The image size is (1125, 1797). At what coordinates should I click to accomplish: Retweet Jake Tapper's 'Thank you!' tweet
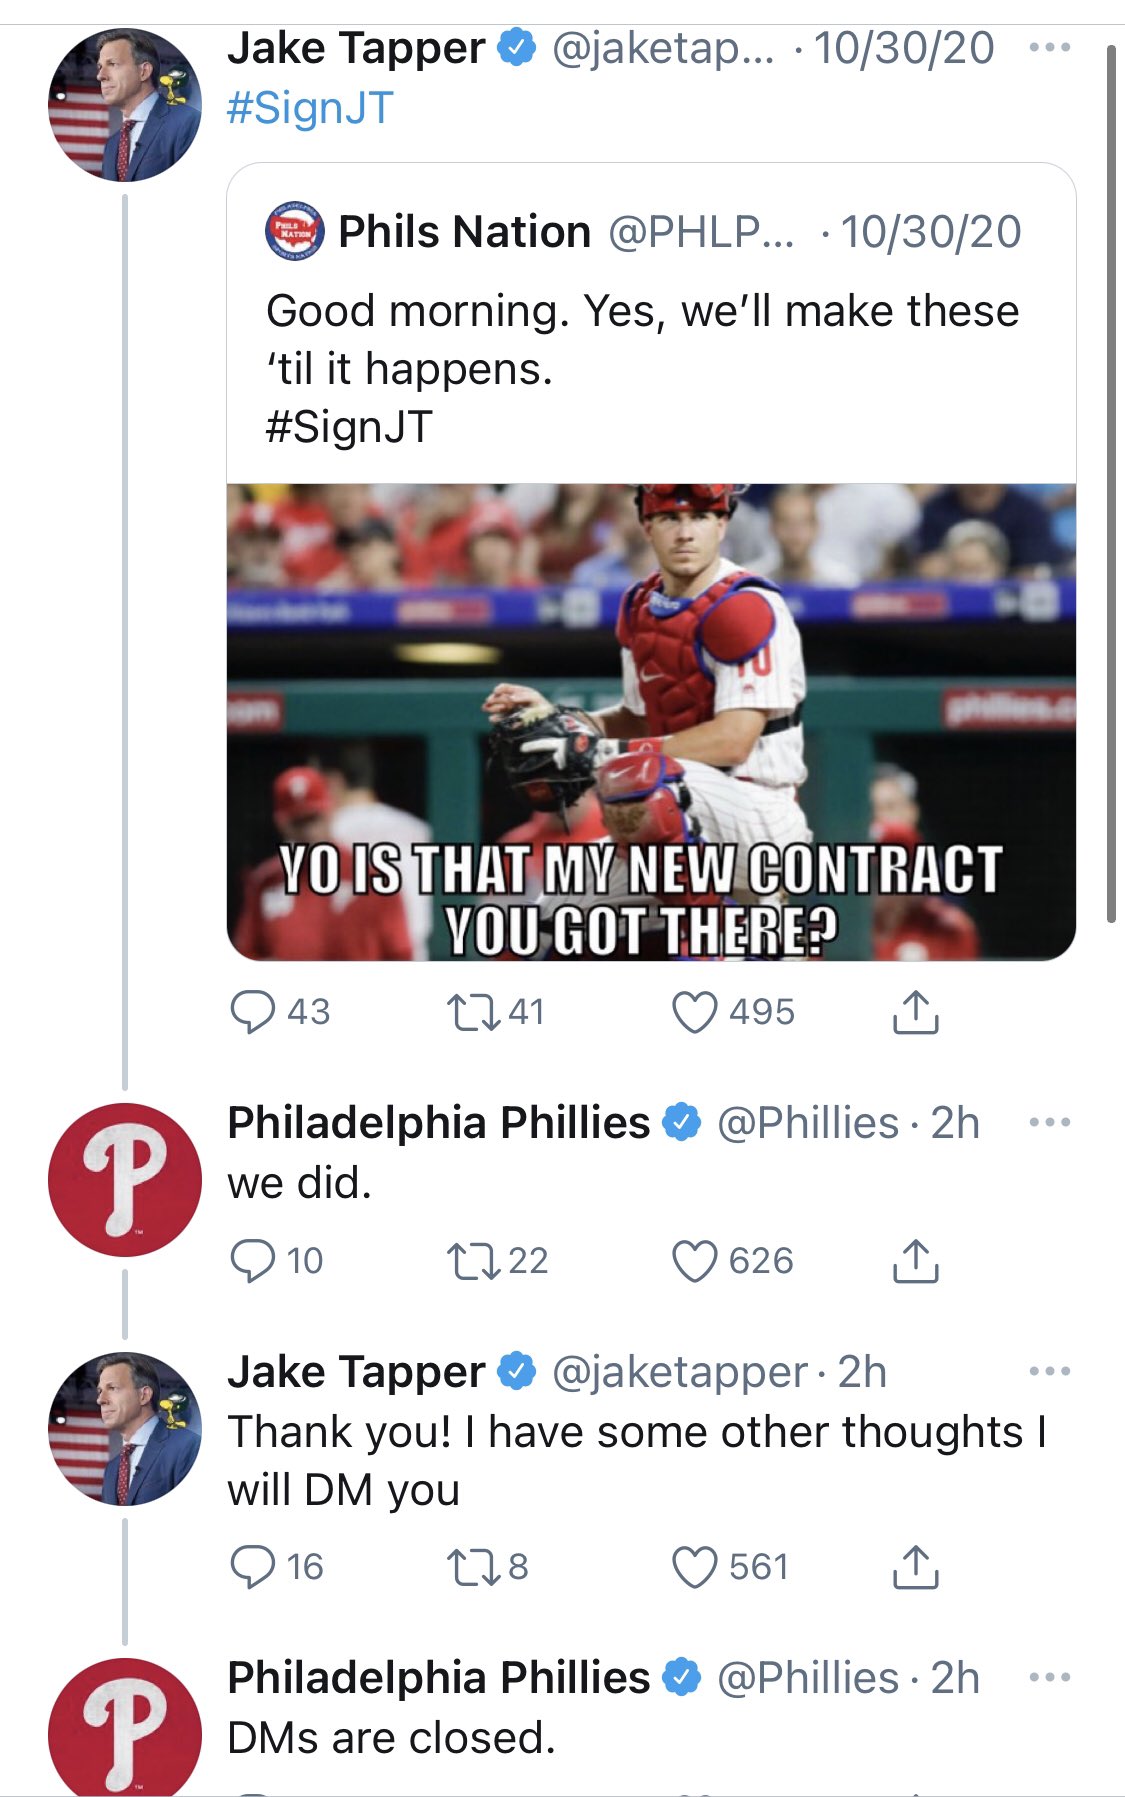(x=473, y=1566)
